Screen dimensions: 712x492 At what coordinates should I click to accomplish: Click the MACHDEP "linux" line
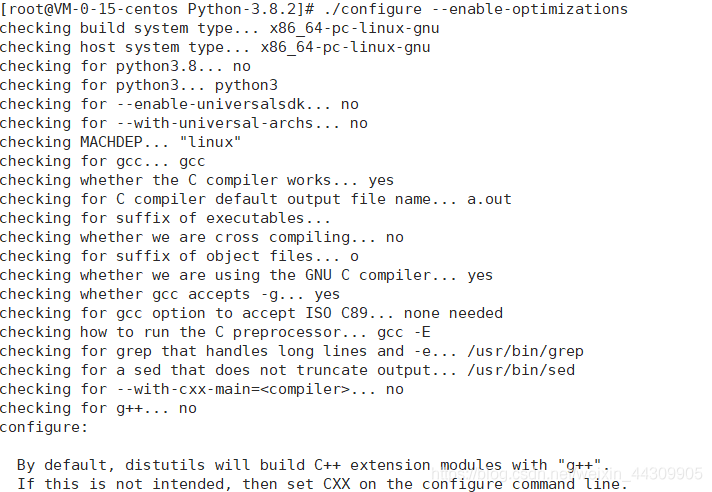(x=121, y=143)
